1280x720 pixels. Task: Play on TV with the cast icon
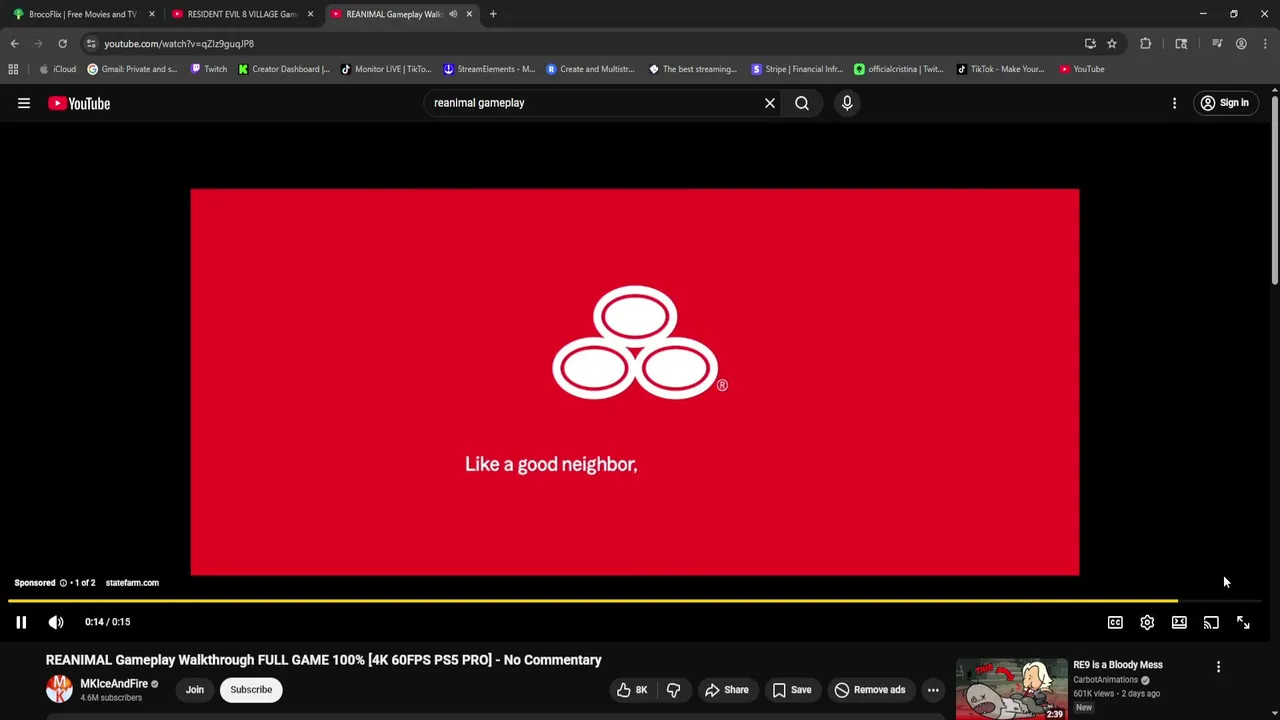click(1211, 622)
